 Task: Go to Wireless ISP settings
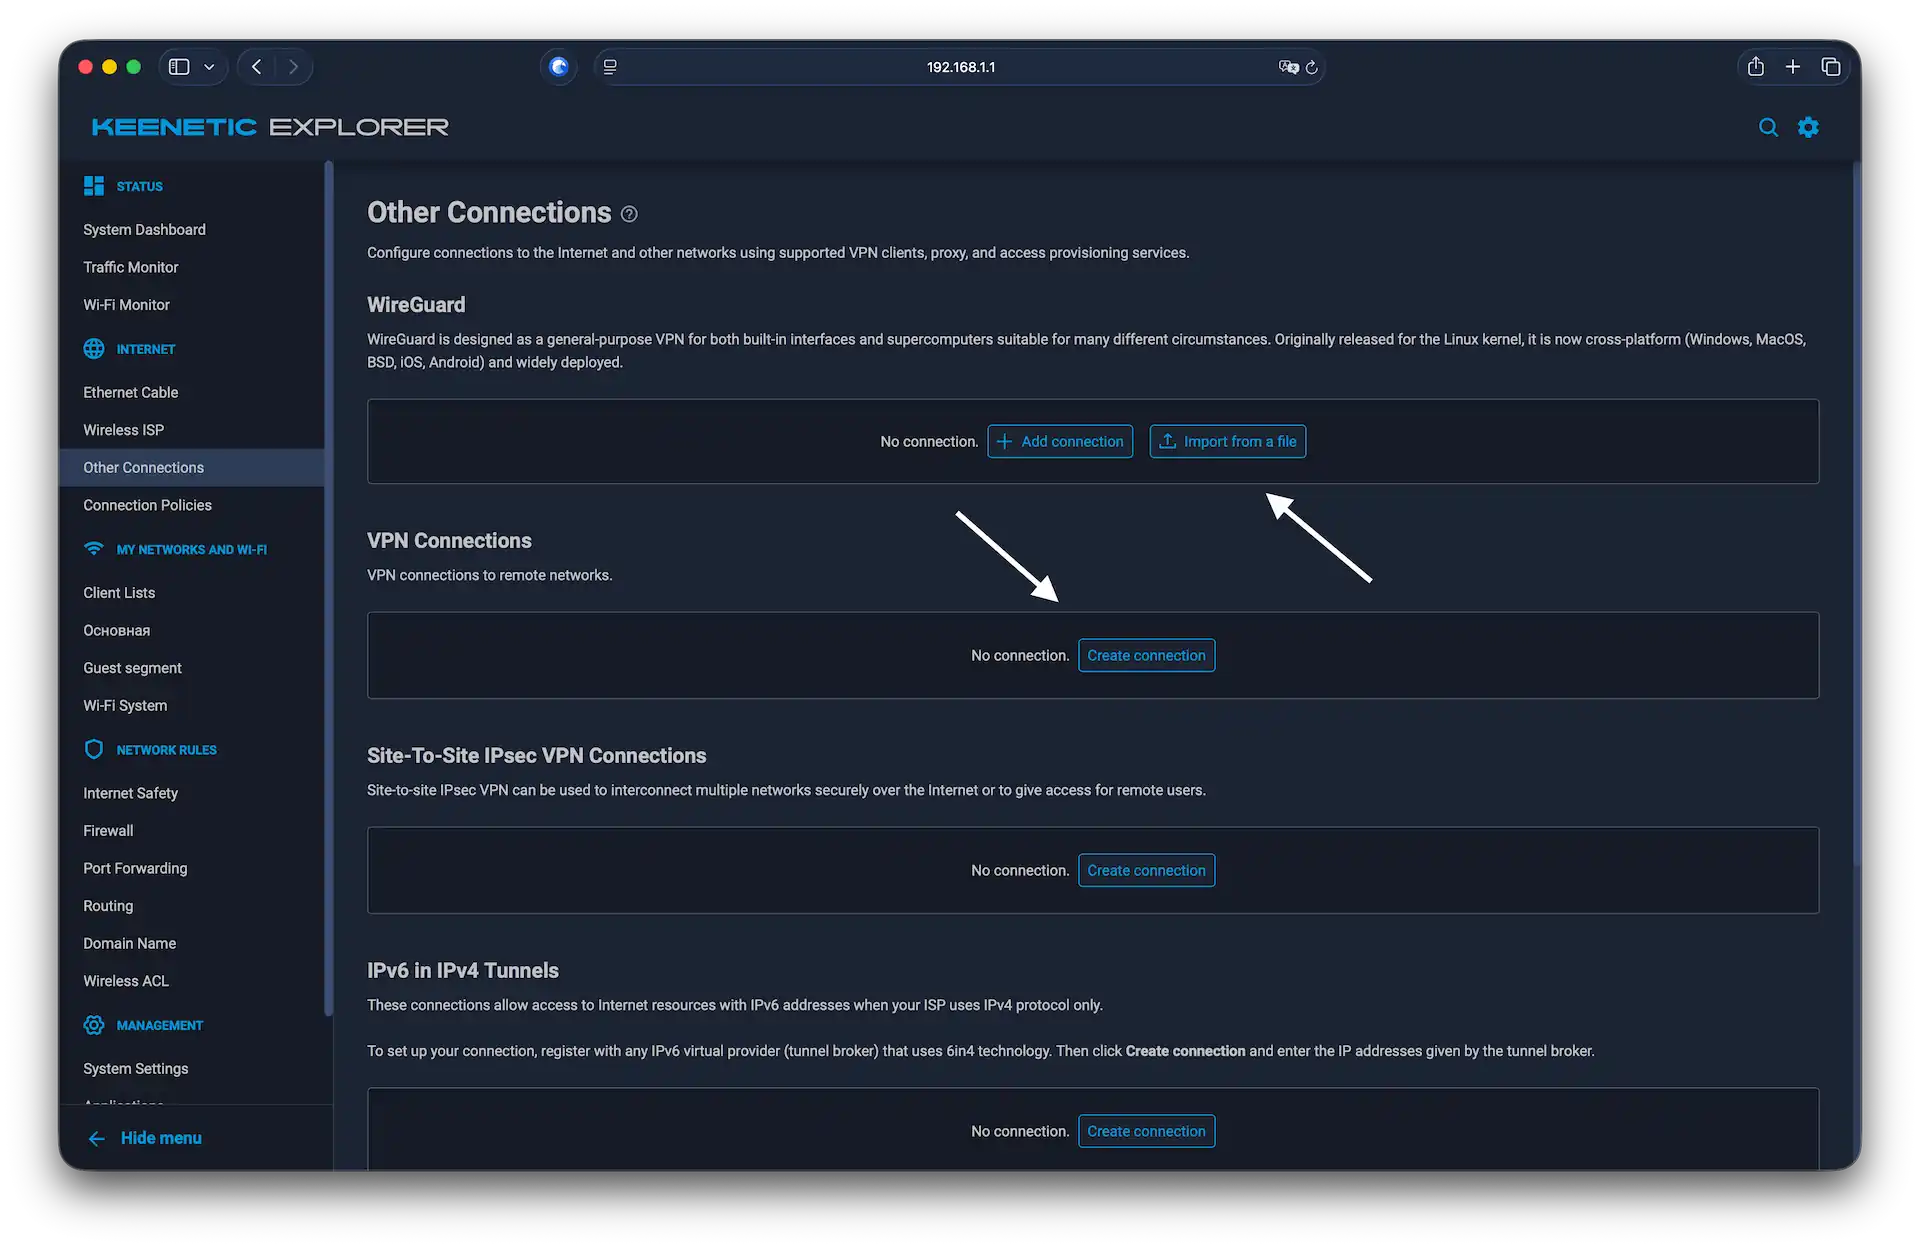tap(124, 430)
